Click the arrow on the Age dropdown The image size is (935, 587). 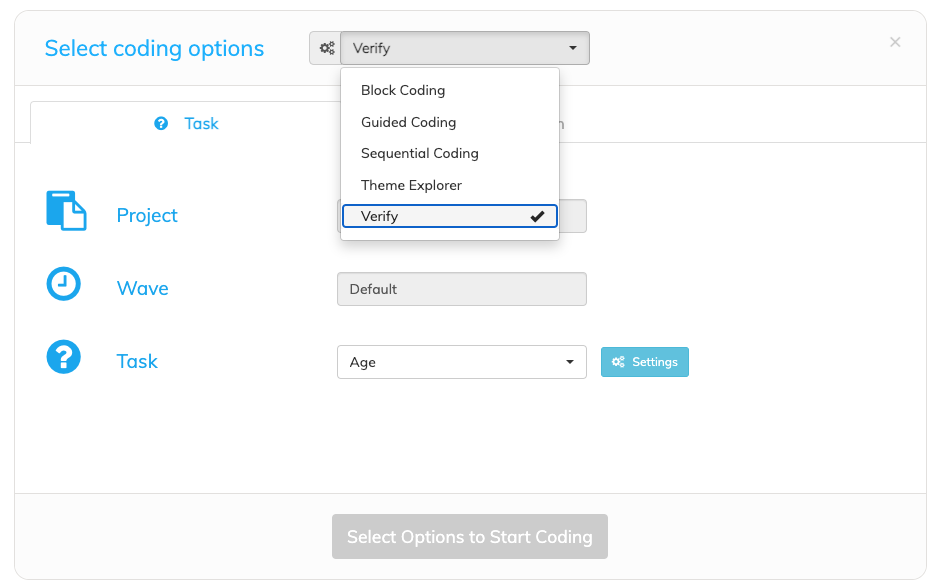click(x=570, y=362)
